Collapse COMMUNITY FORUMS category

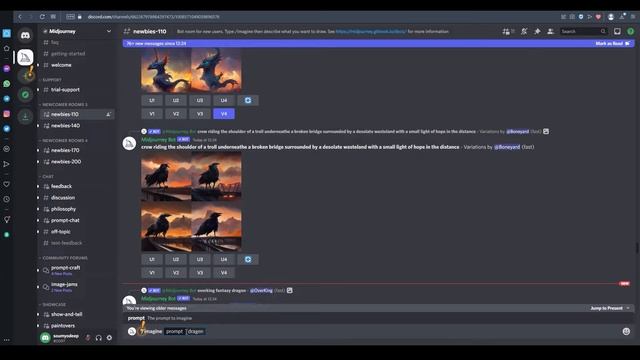click(64, 258)
